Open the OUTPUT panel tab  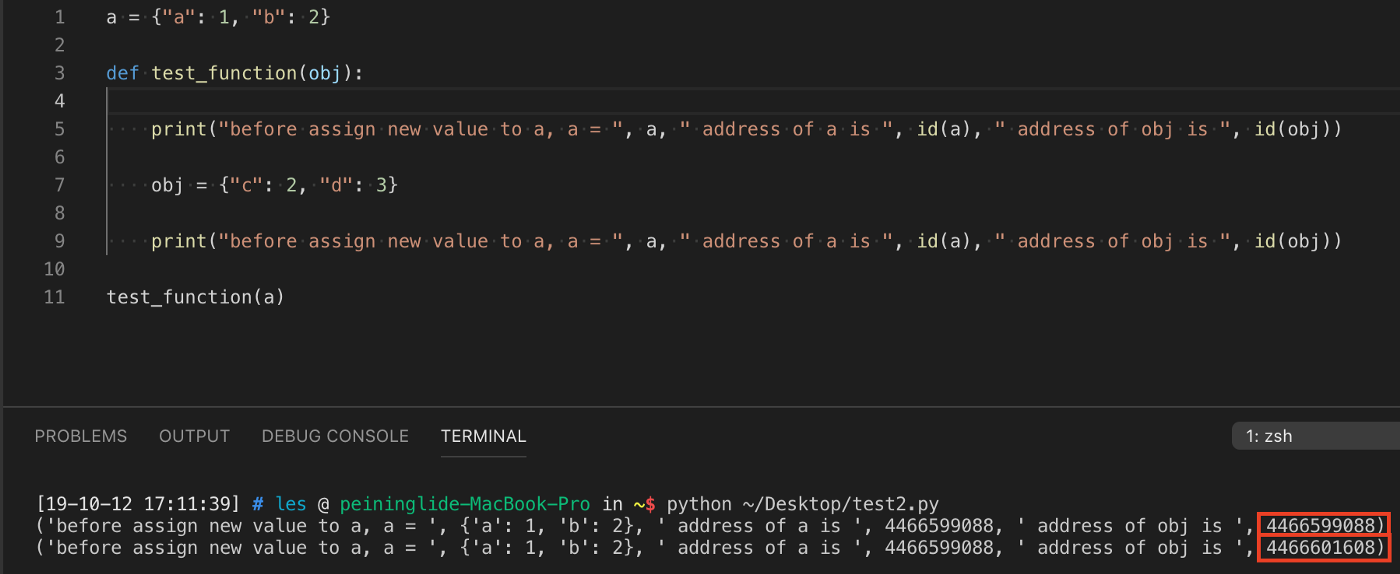coord(194,436)
